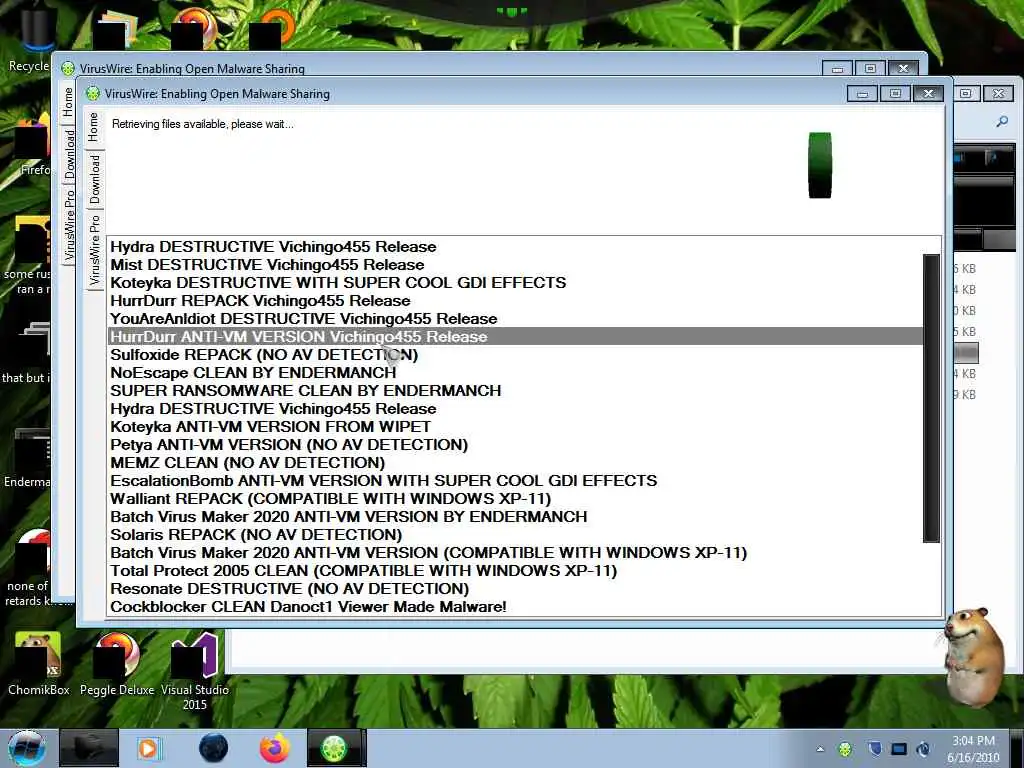Select Sulfoxide REPACK (NO AV DETECTION)
Screen dimensions: 1024x768
point(515,355)
